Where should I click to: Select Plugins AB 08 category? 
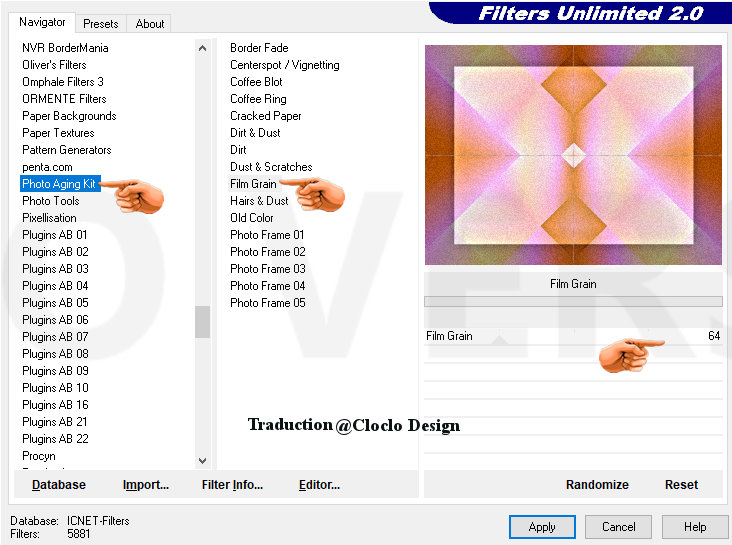(55, 354)
